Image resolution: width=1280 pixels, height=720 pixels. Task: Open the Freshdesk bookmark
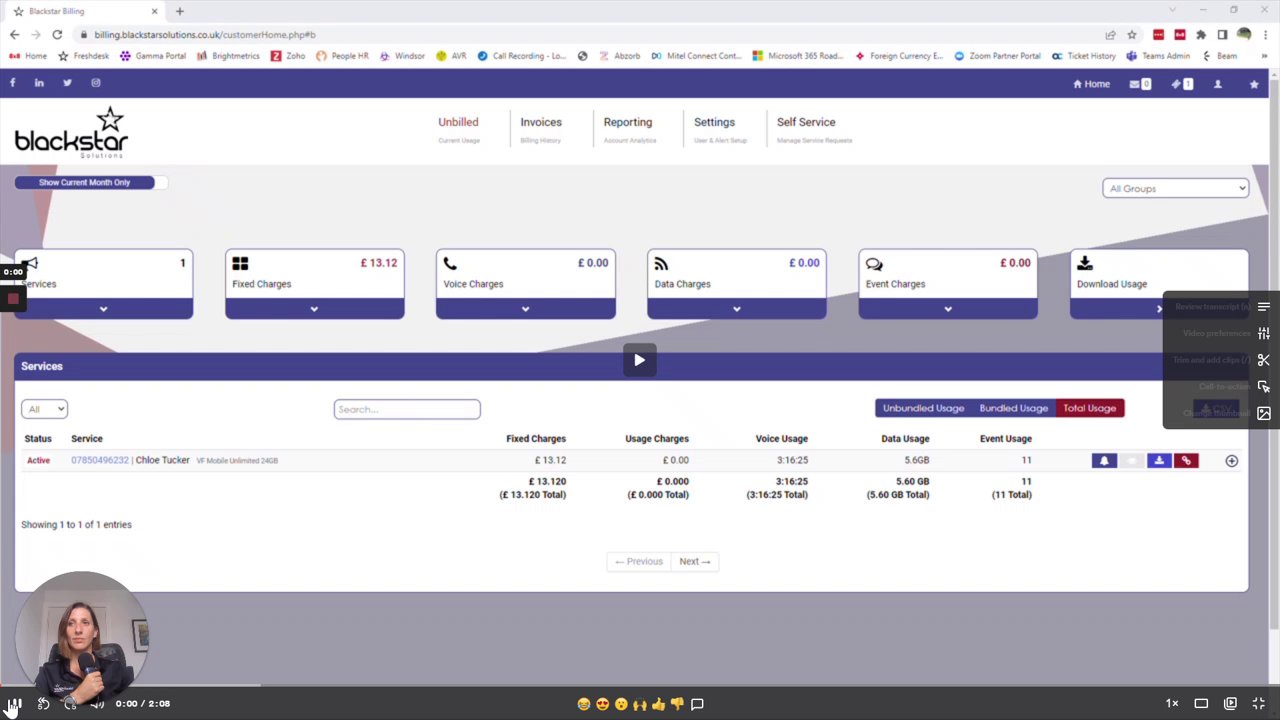point(84,56)
